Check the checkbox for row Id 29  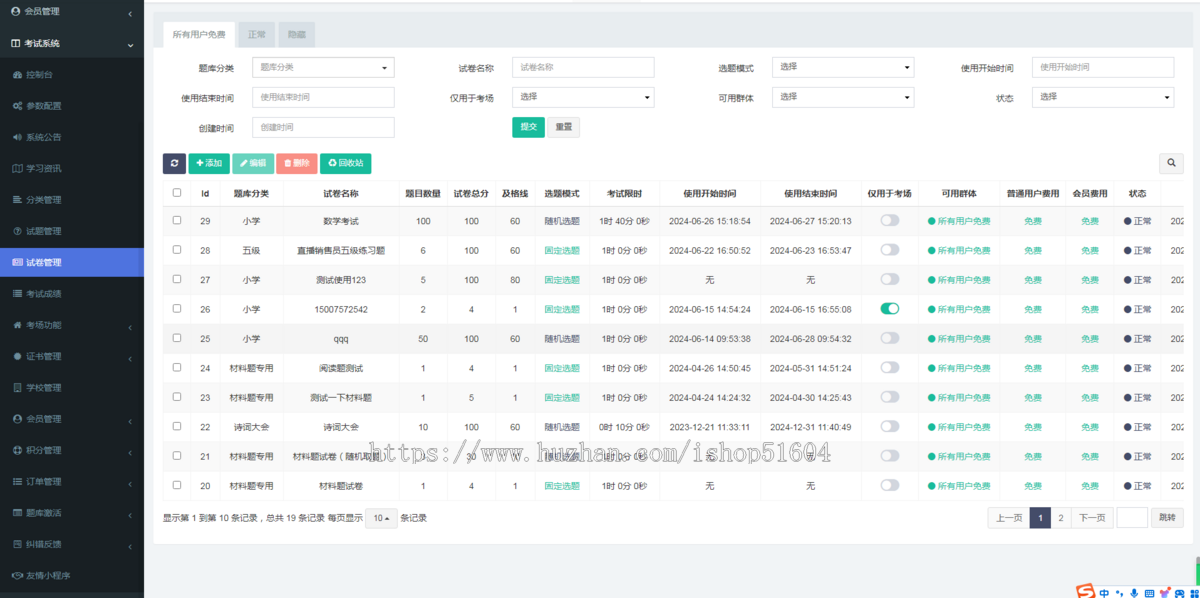(177, 220)
